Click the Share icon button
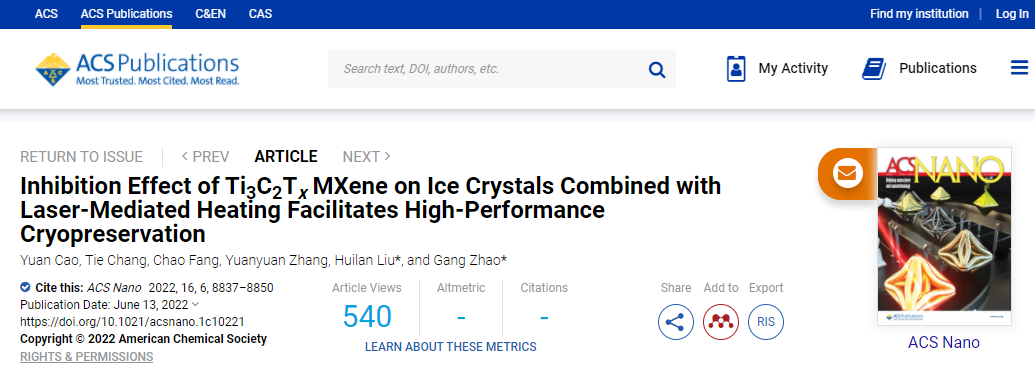 (675, 322)
